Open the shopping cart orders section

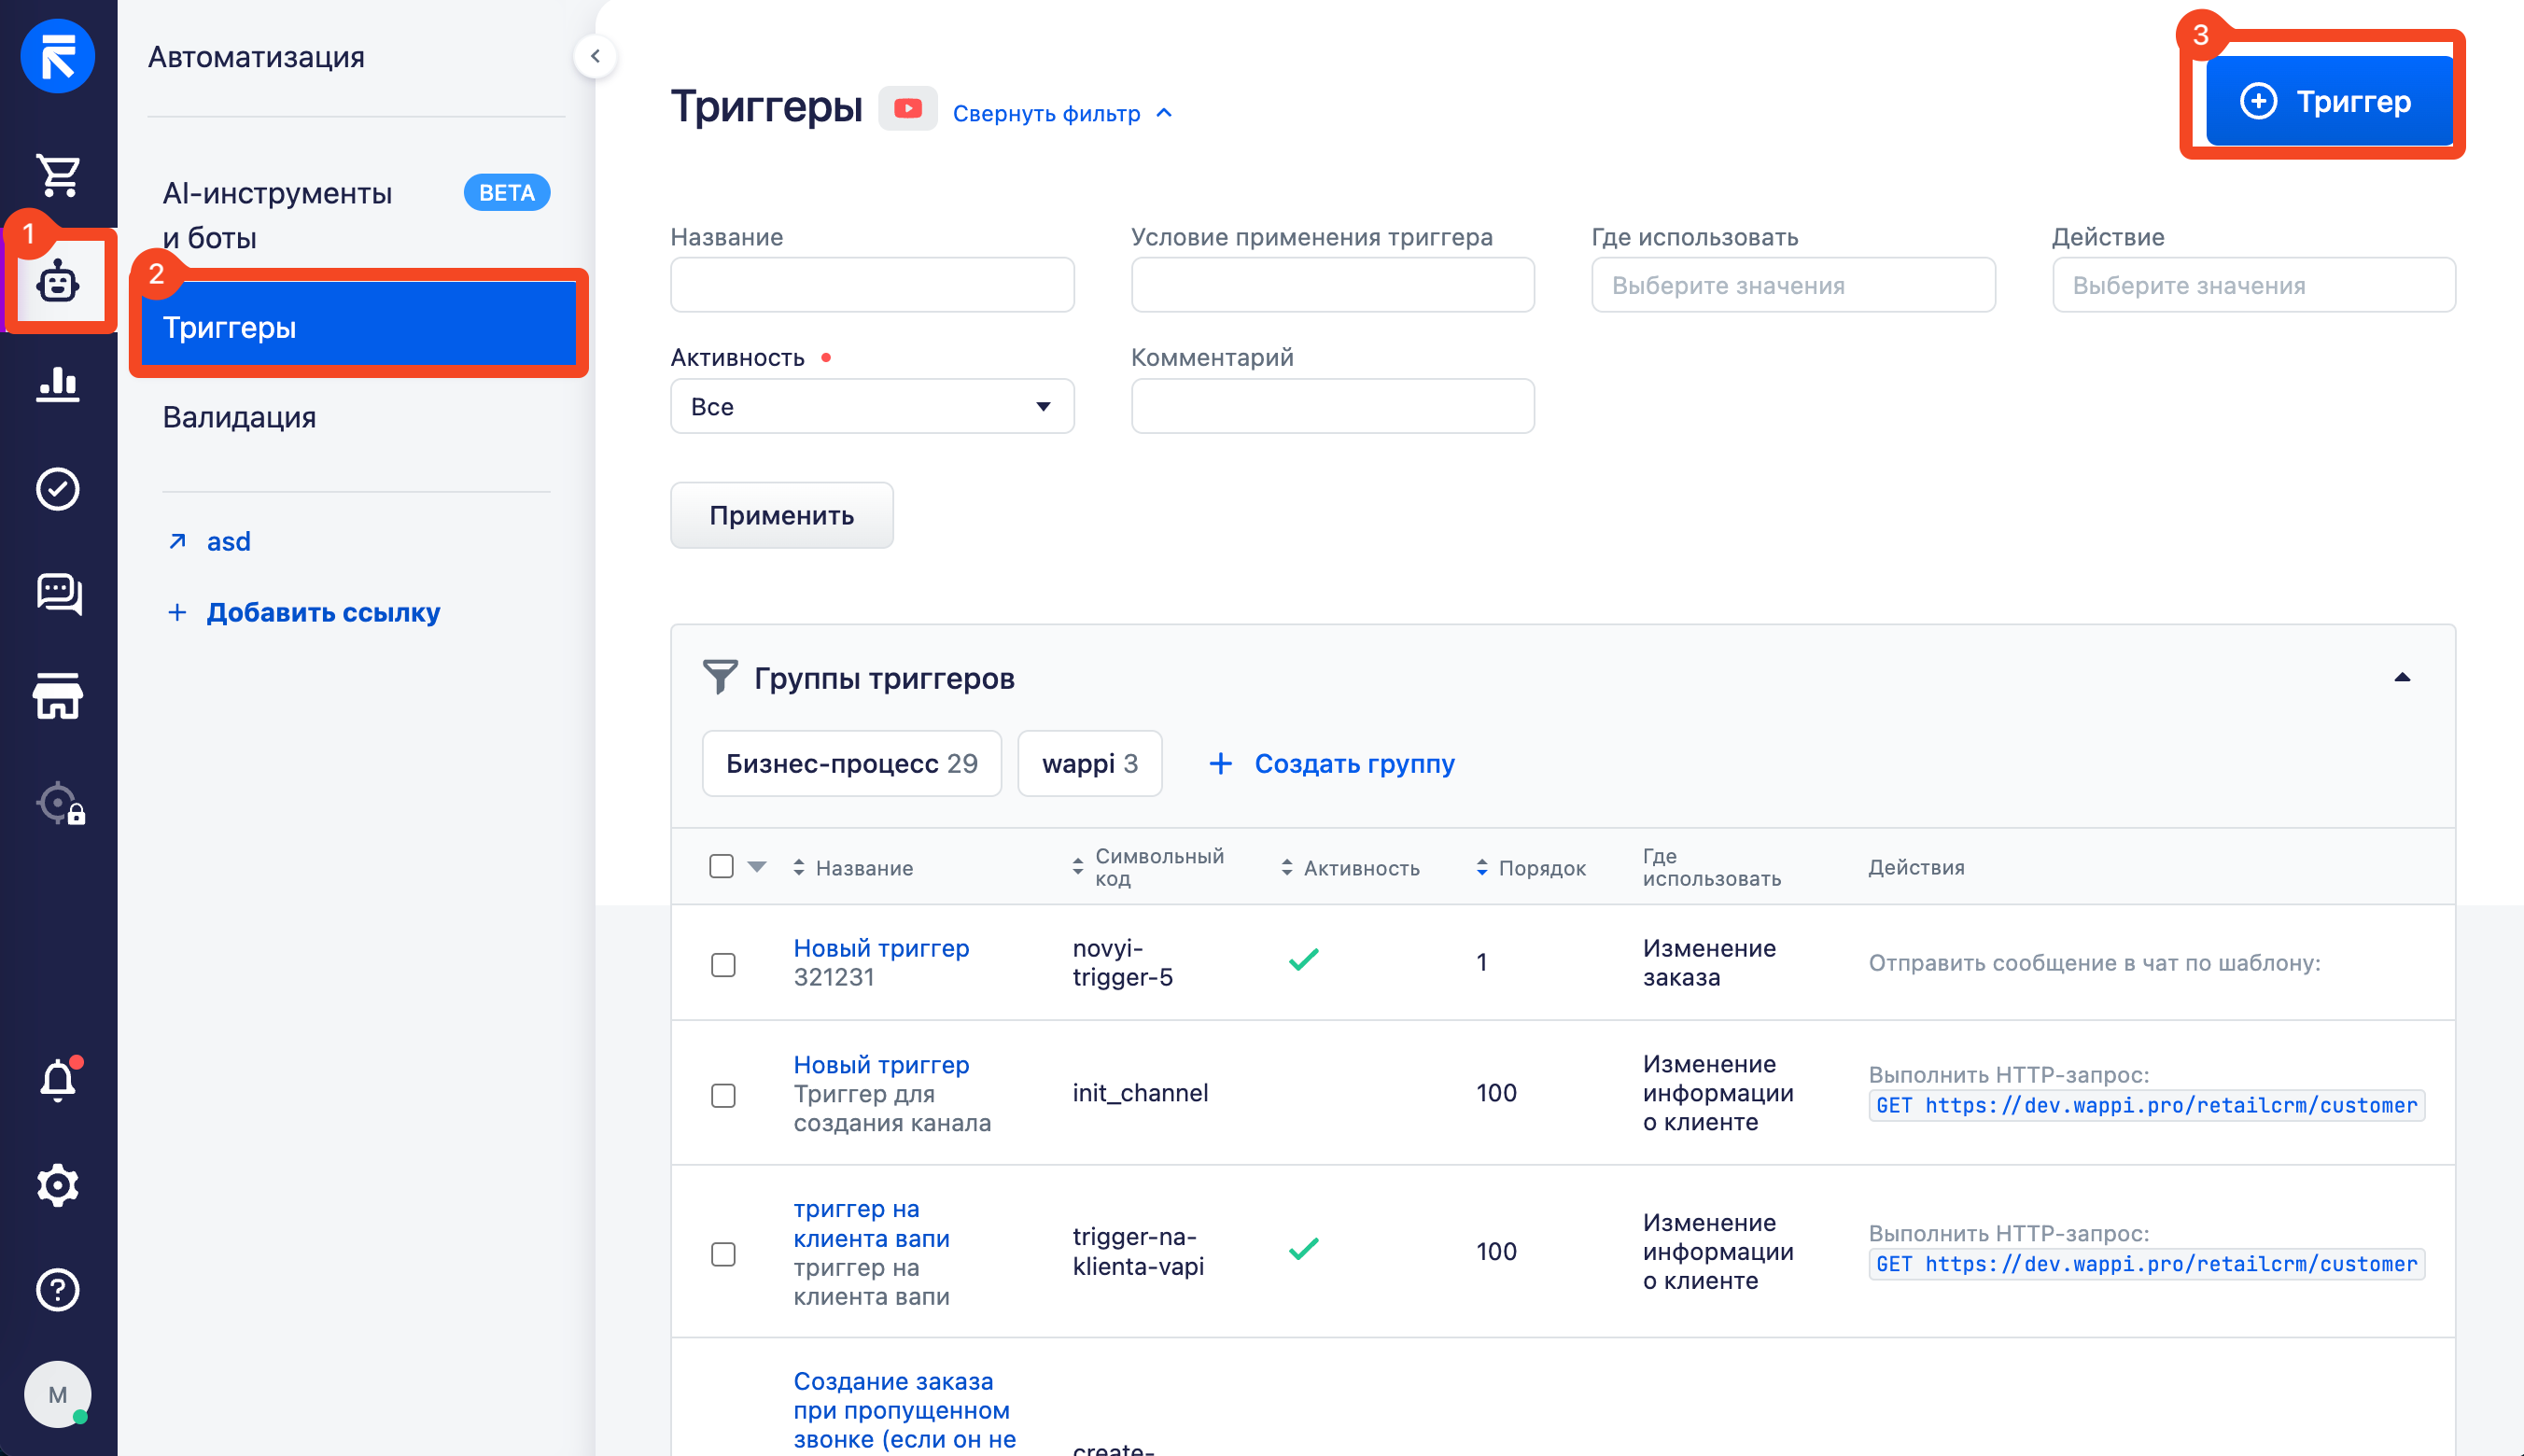(x=58, y=176)
